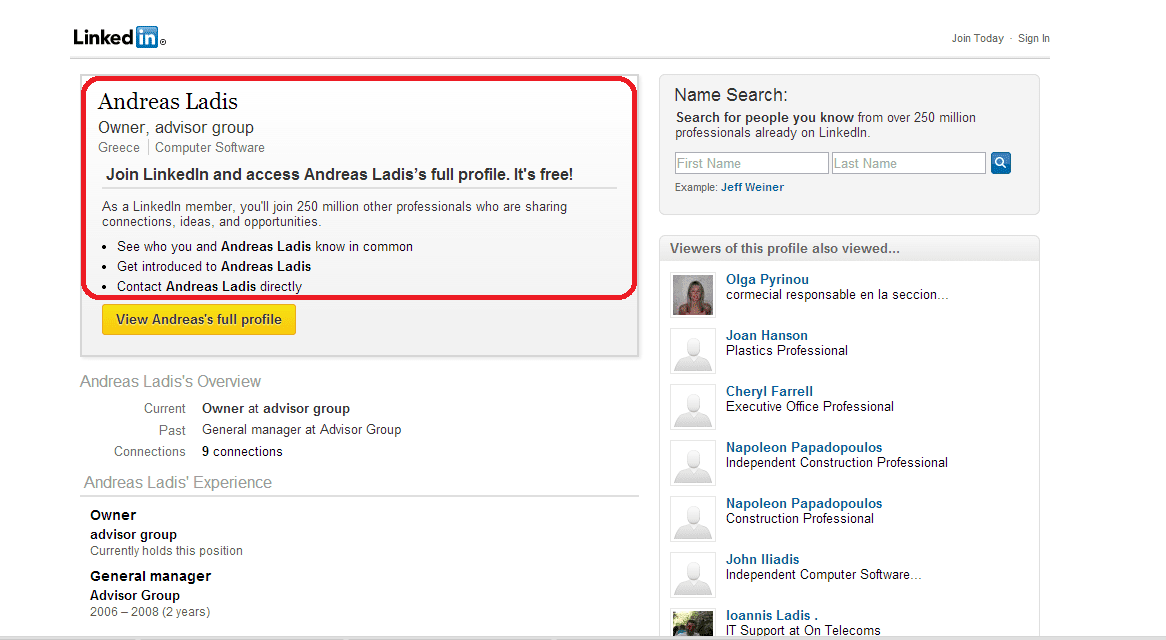Open John Iliadis's profile link
The image size is (1166, 640).
pos(762,559)
